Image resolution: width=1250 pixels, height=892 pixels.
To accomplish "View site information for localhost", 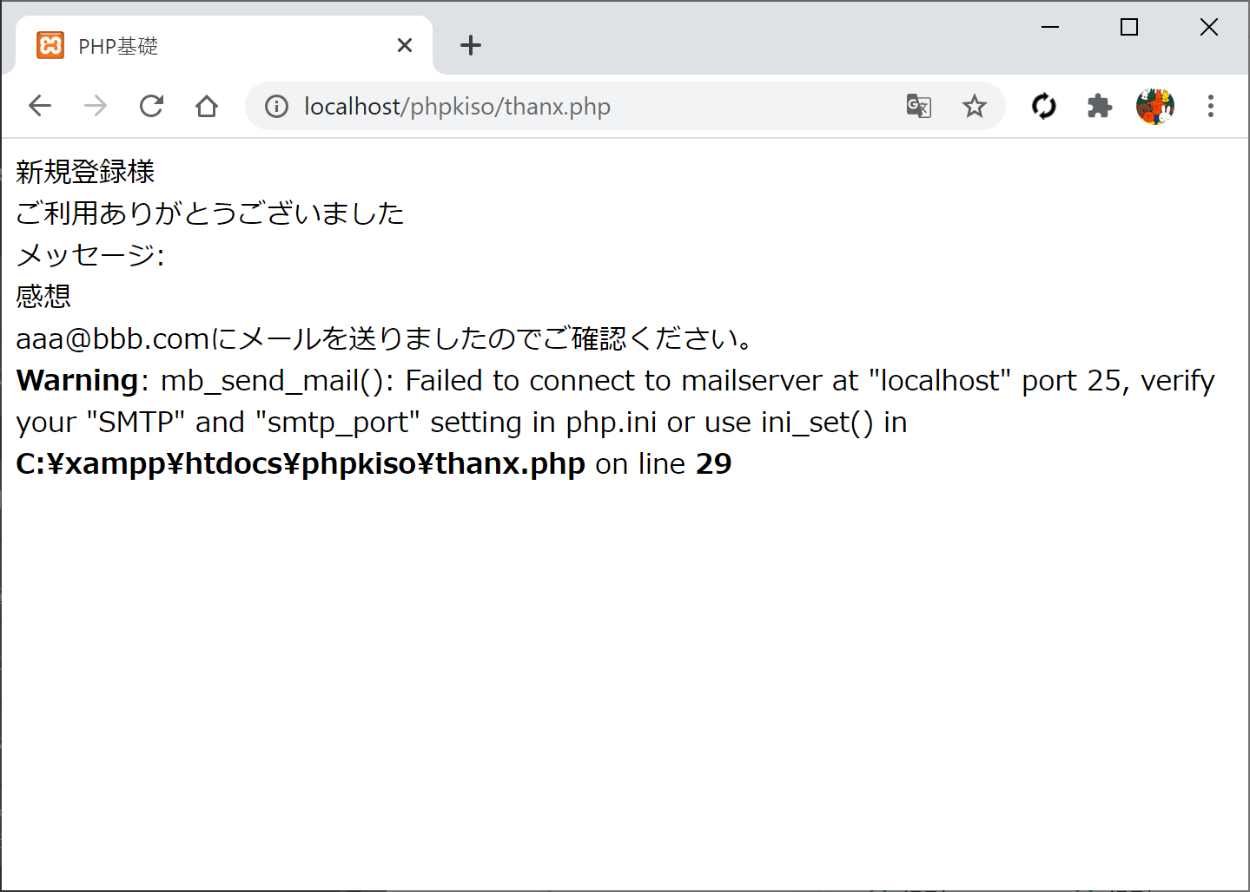I will click(276, 106).
